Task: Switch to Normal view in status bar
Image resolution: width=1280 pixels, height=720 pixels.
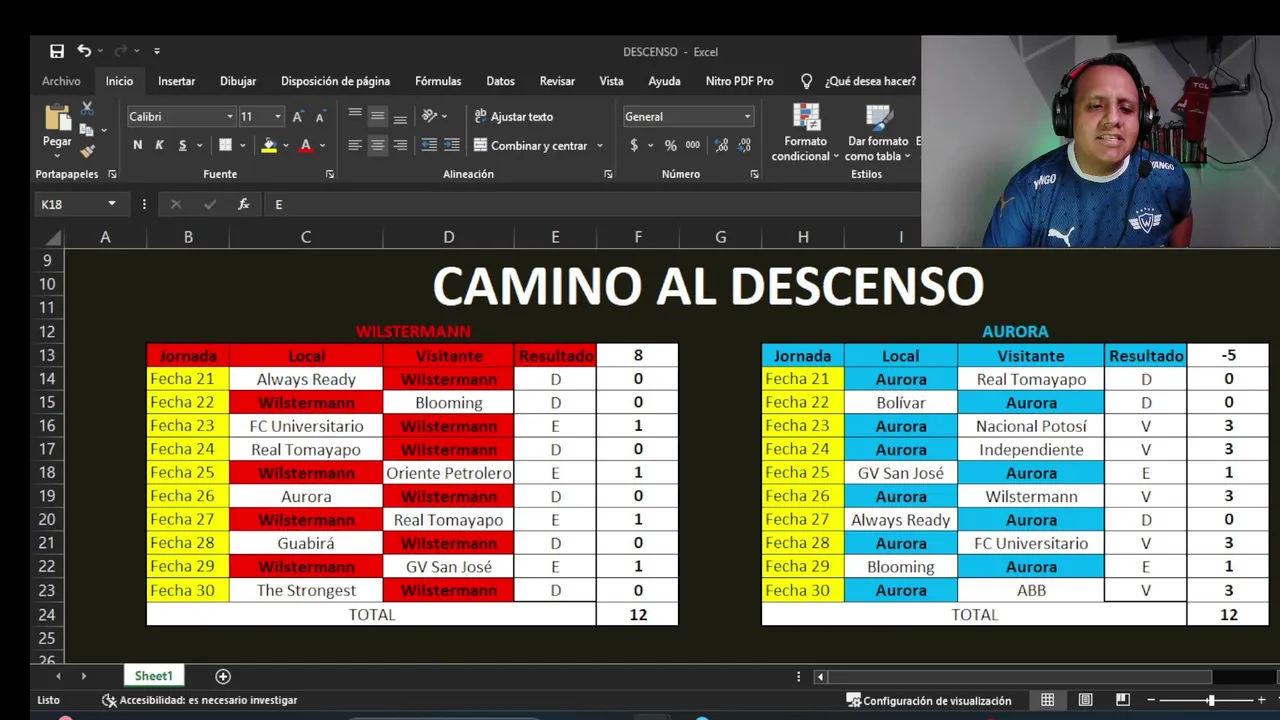Action: click(1047, 700)
